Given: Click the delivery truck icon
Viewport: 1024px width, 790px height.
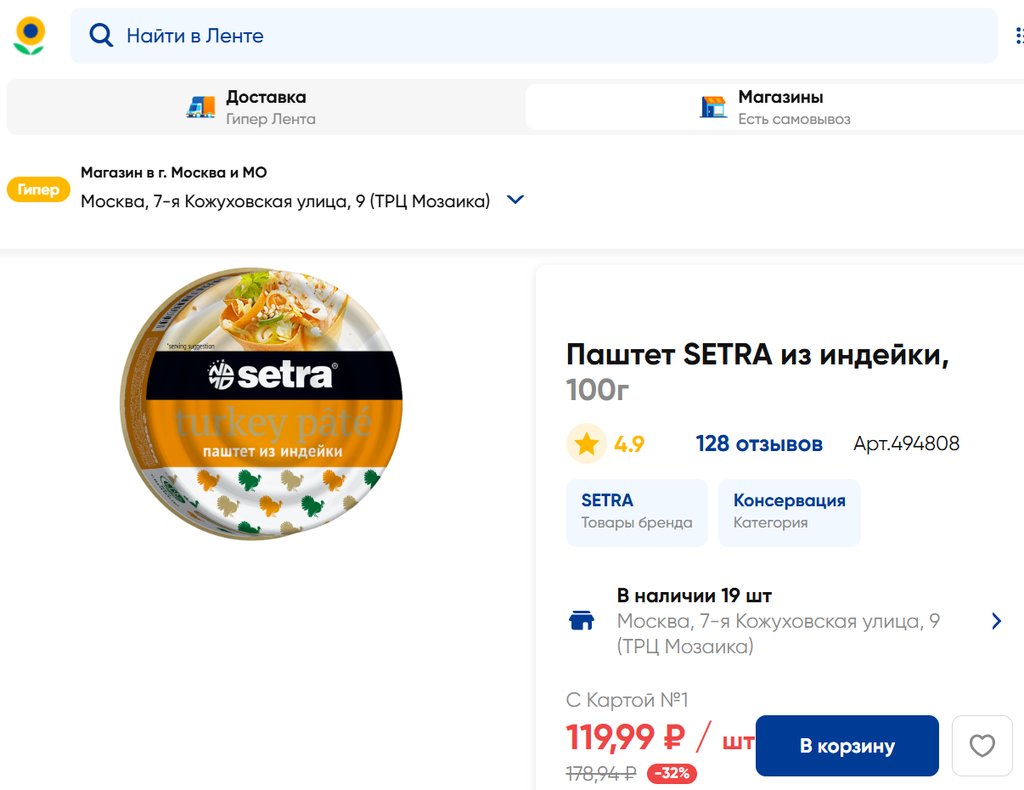Looking at the screenshot, I should pos(201,107).
